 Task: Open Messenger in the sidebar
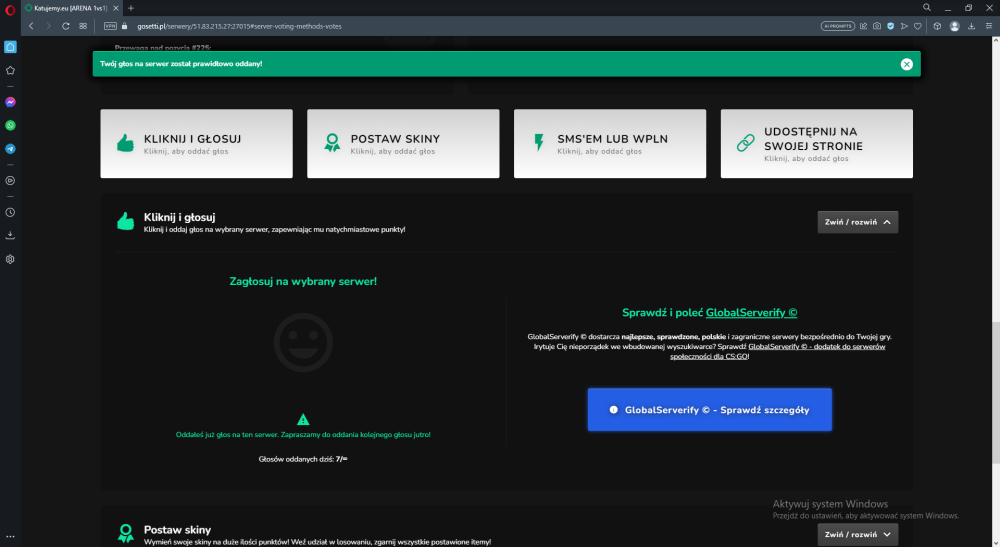click(10, 102)
